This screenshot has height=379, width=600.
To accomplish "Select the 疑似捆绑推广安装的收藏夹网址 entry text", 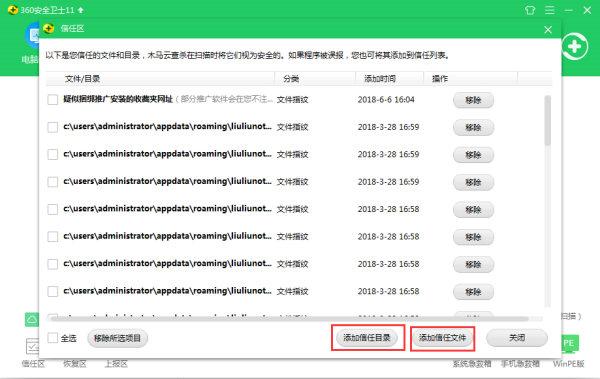I will coord(118,100).
